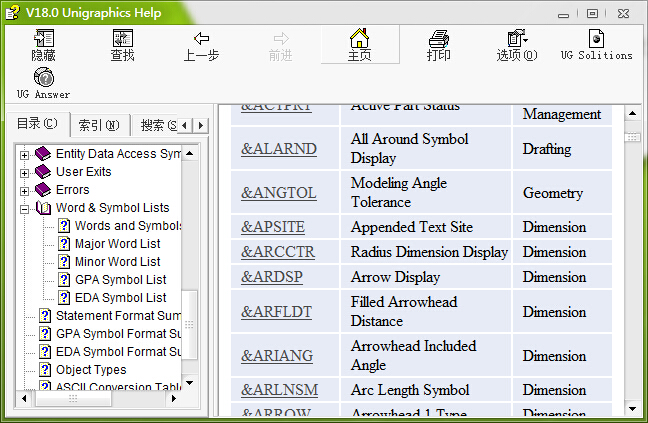Screen dimensions: 648x423
Task: Click the Errors book icon
Action: click(x=43, y=190)
